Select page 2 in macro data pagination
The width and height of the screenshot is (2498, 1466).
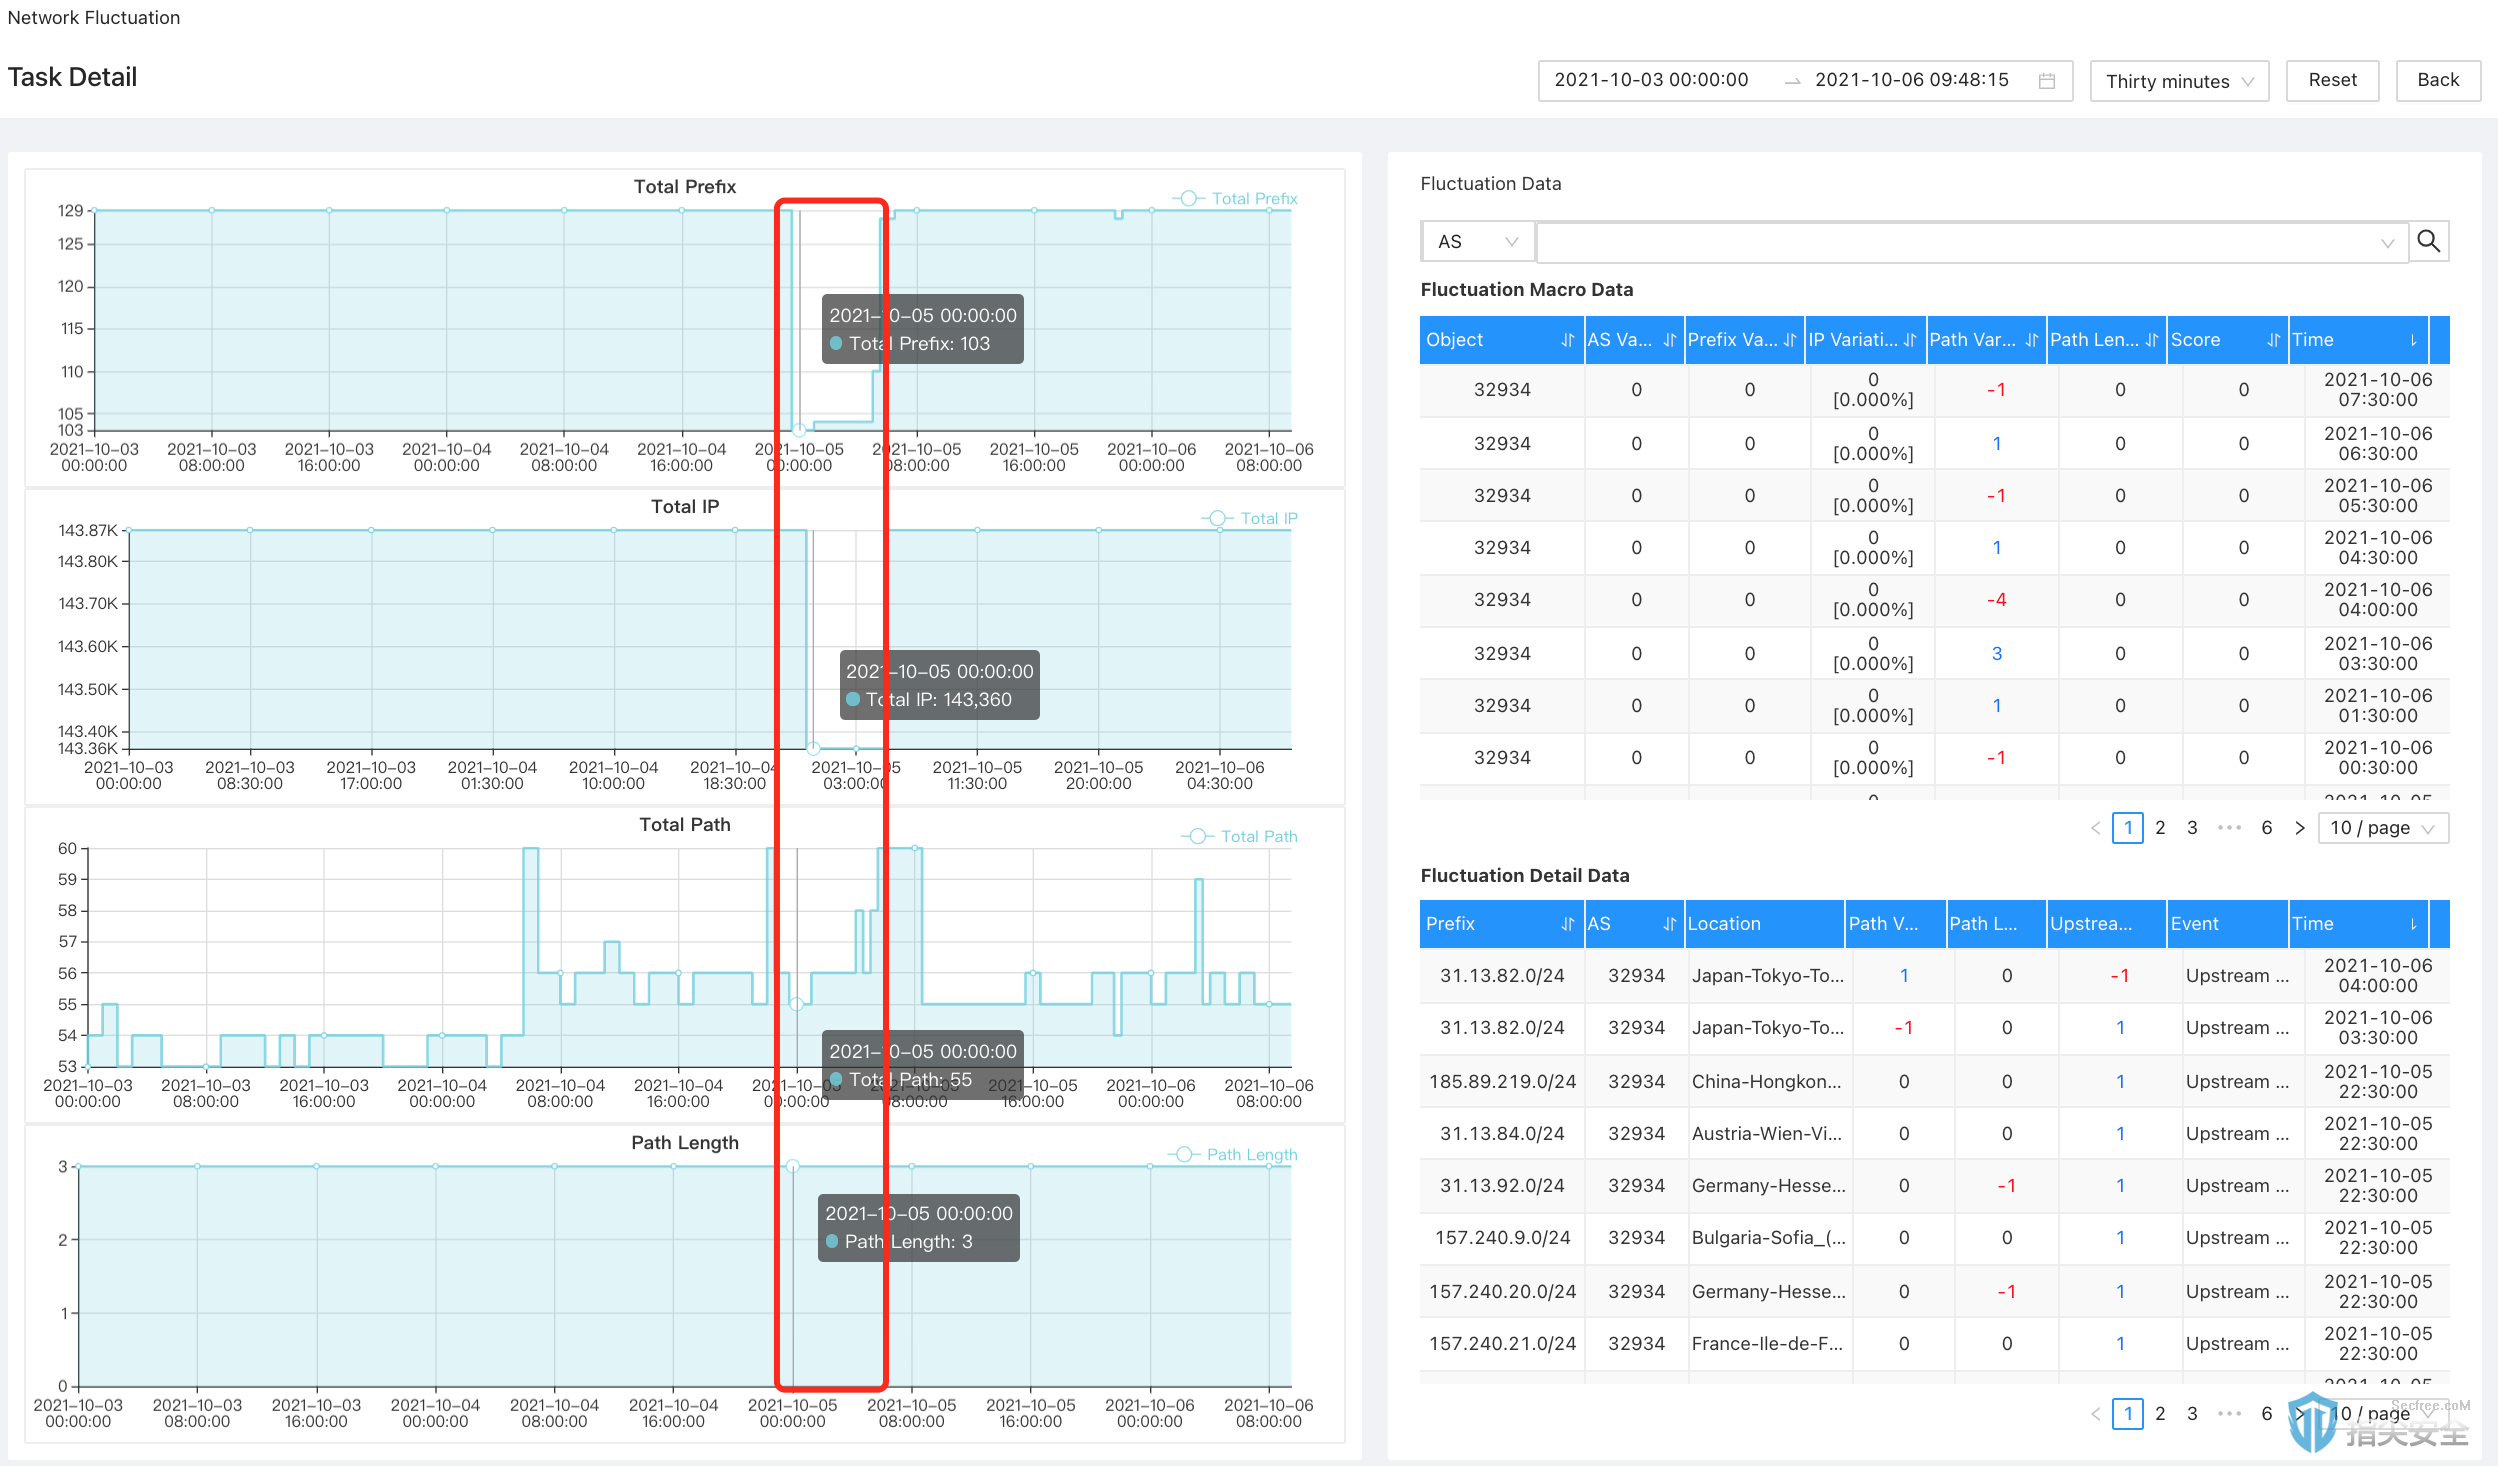(2160, 828)
